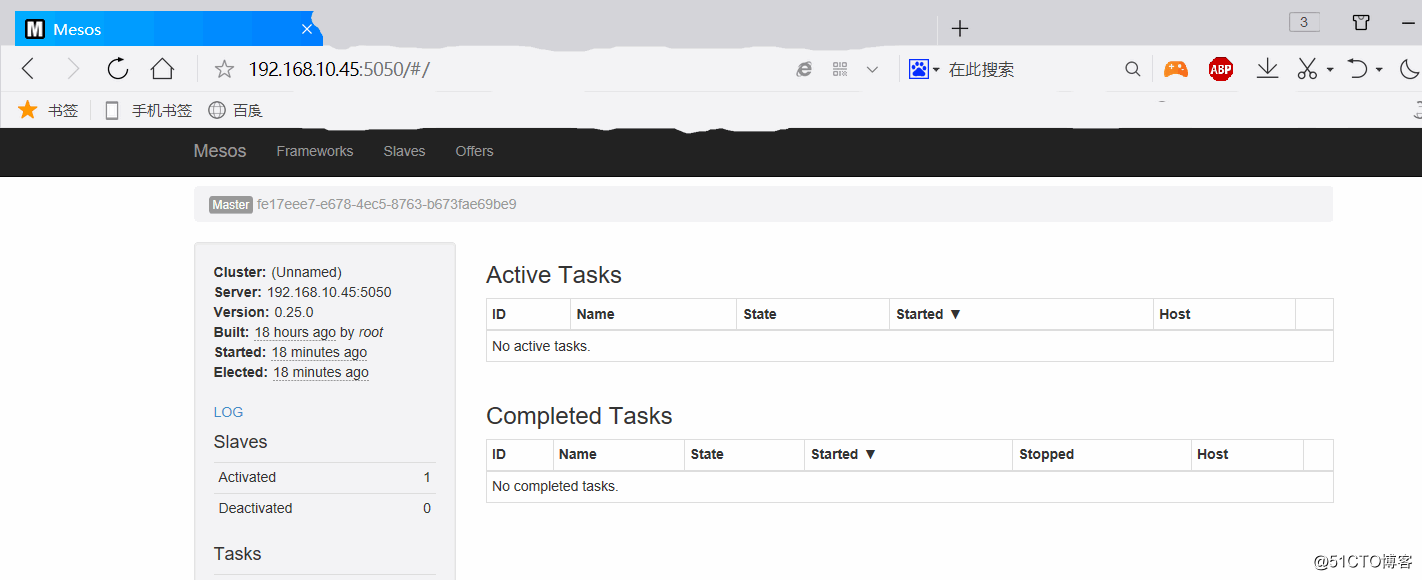
Task: Click the Cluster (Unnamed) text
Action: tap(278, 272)
